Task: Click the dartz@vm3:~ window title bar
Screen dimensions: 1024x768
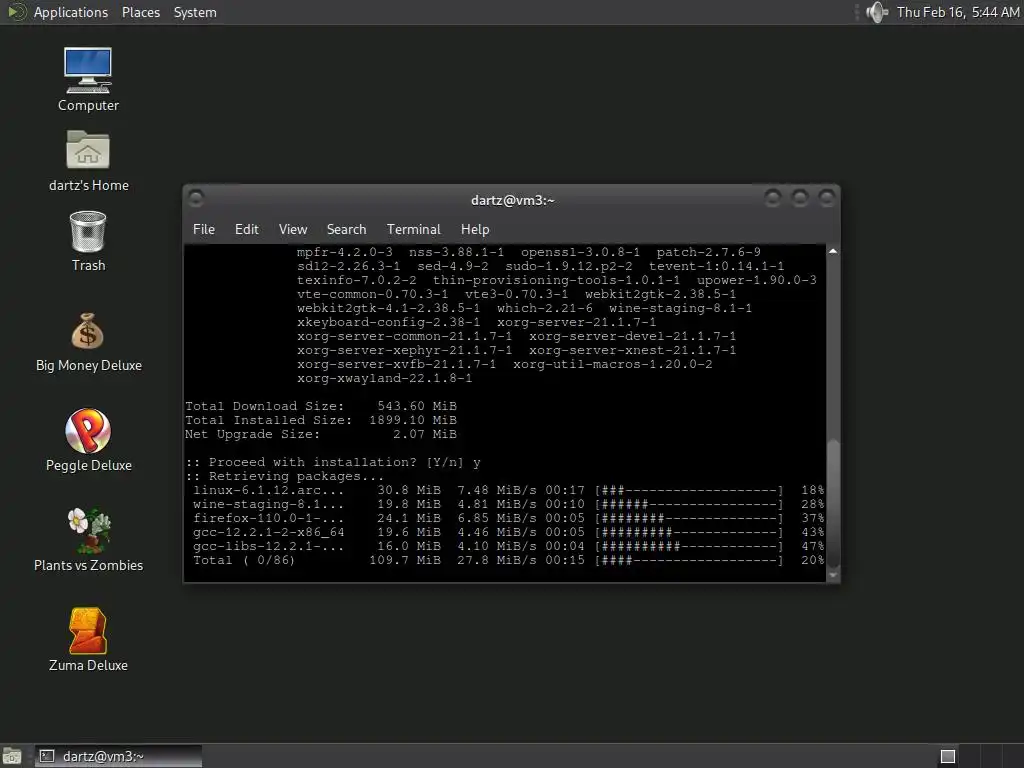Action: [512, 200]
